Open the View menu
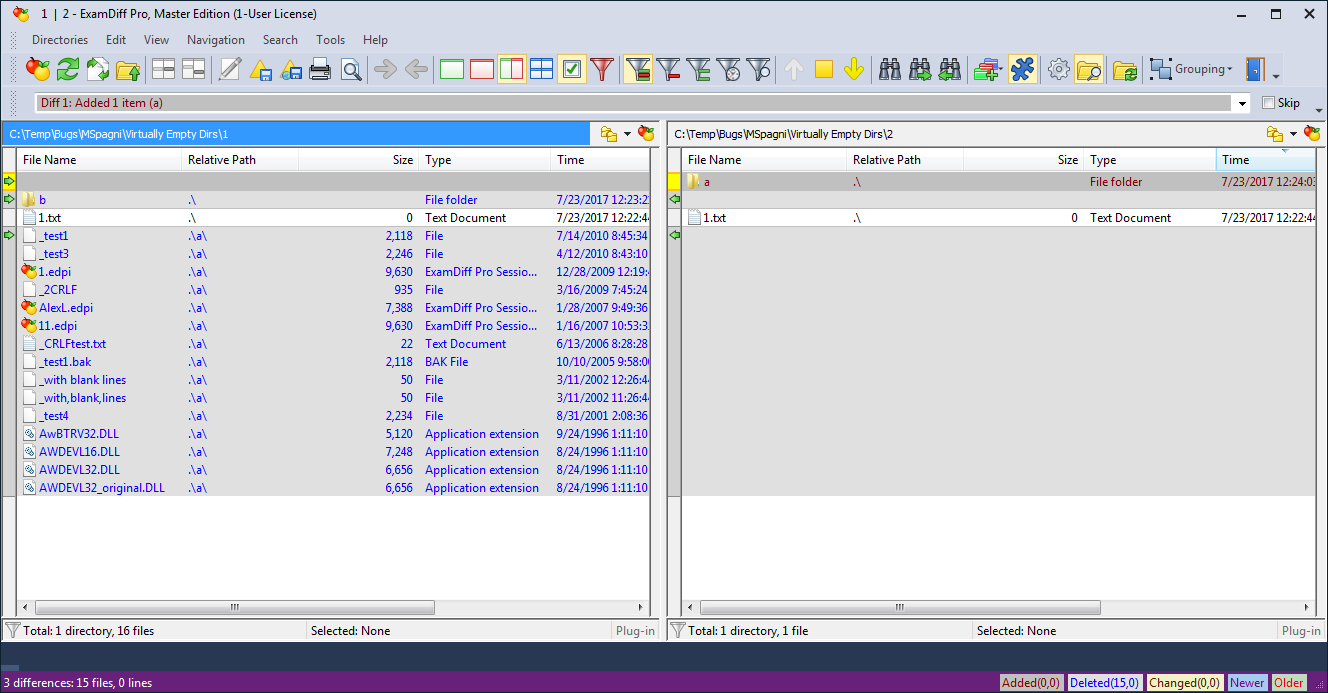Image resolution: width=1328 pixels, height=693 pixels. point(156,40)
